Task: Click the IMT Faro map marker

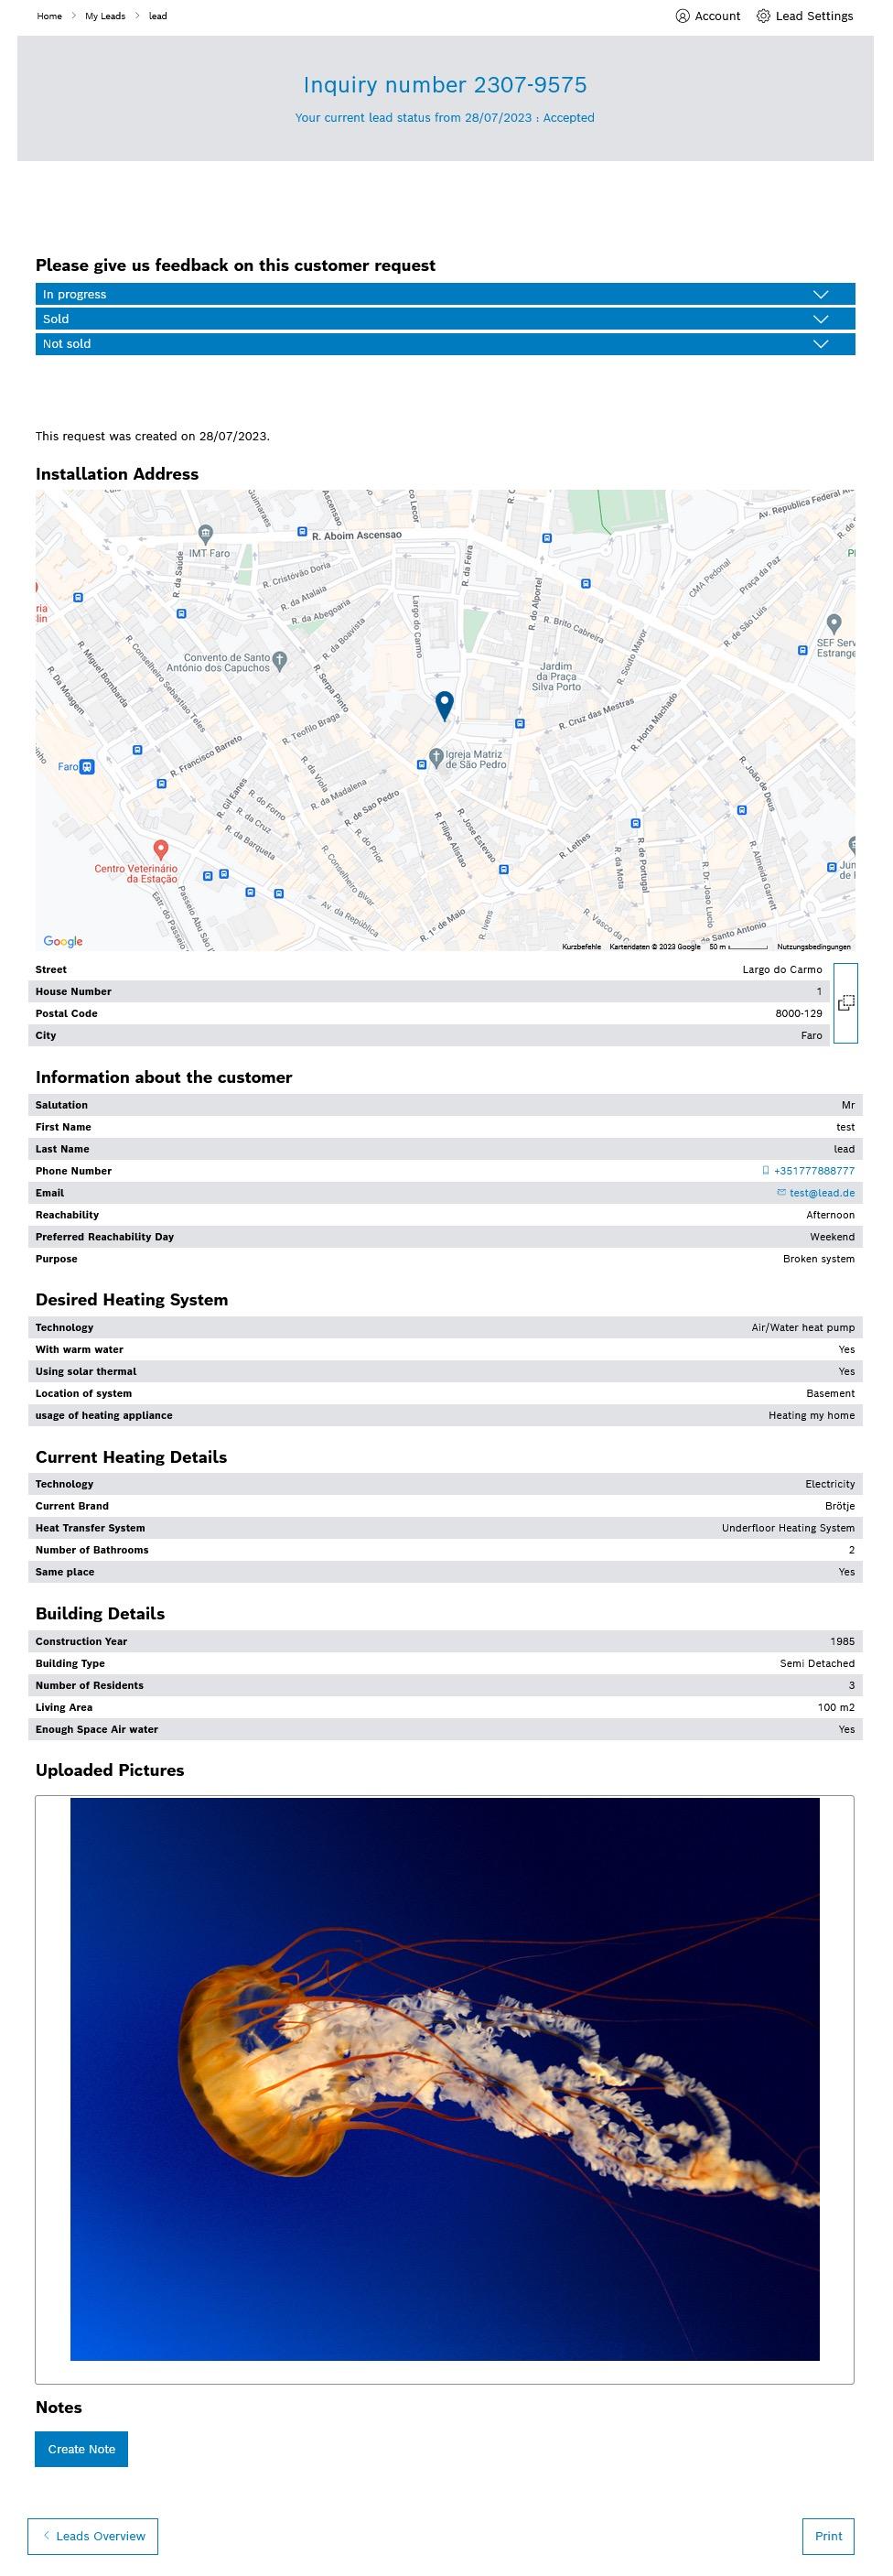Action: point(205,534)
